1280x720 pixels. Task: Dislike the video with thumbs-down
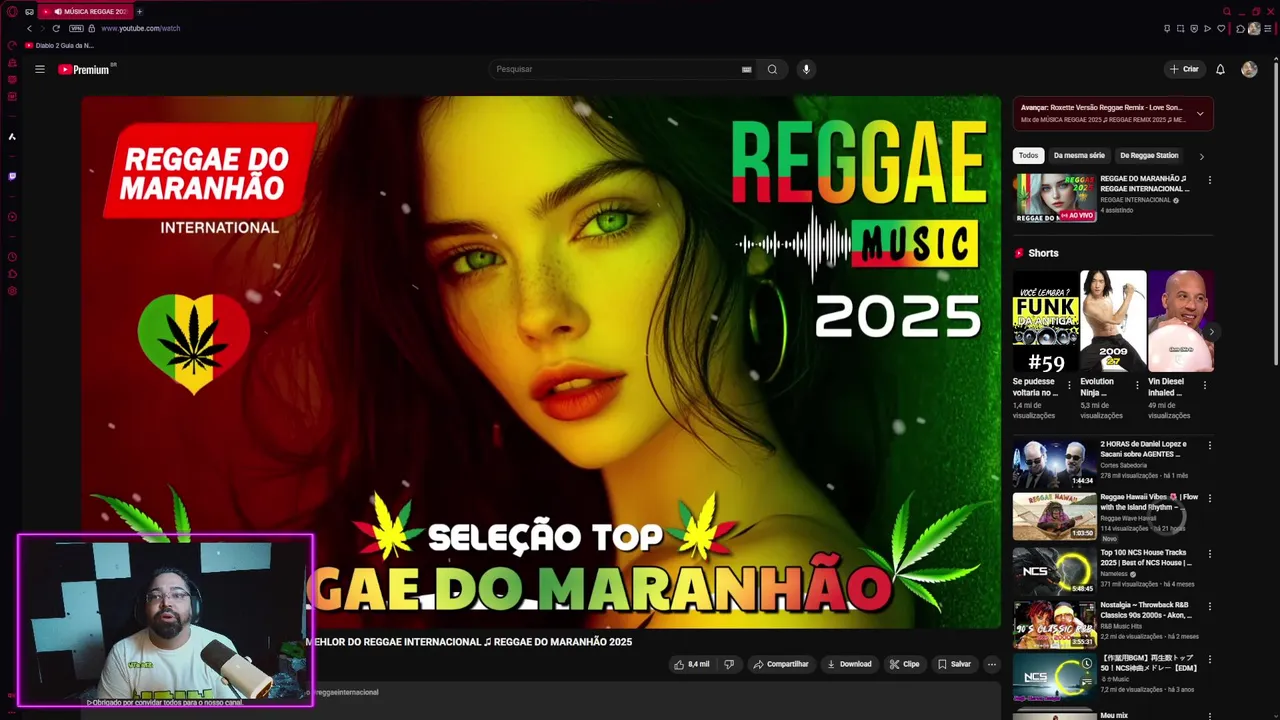(729, 664)
